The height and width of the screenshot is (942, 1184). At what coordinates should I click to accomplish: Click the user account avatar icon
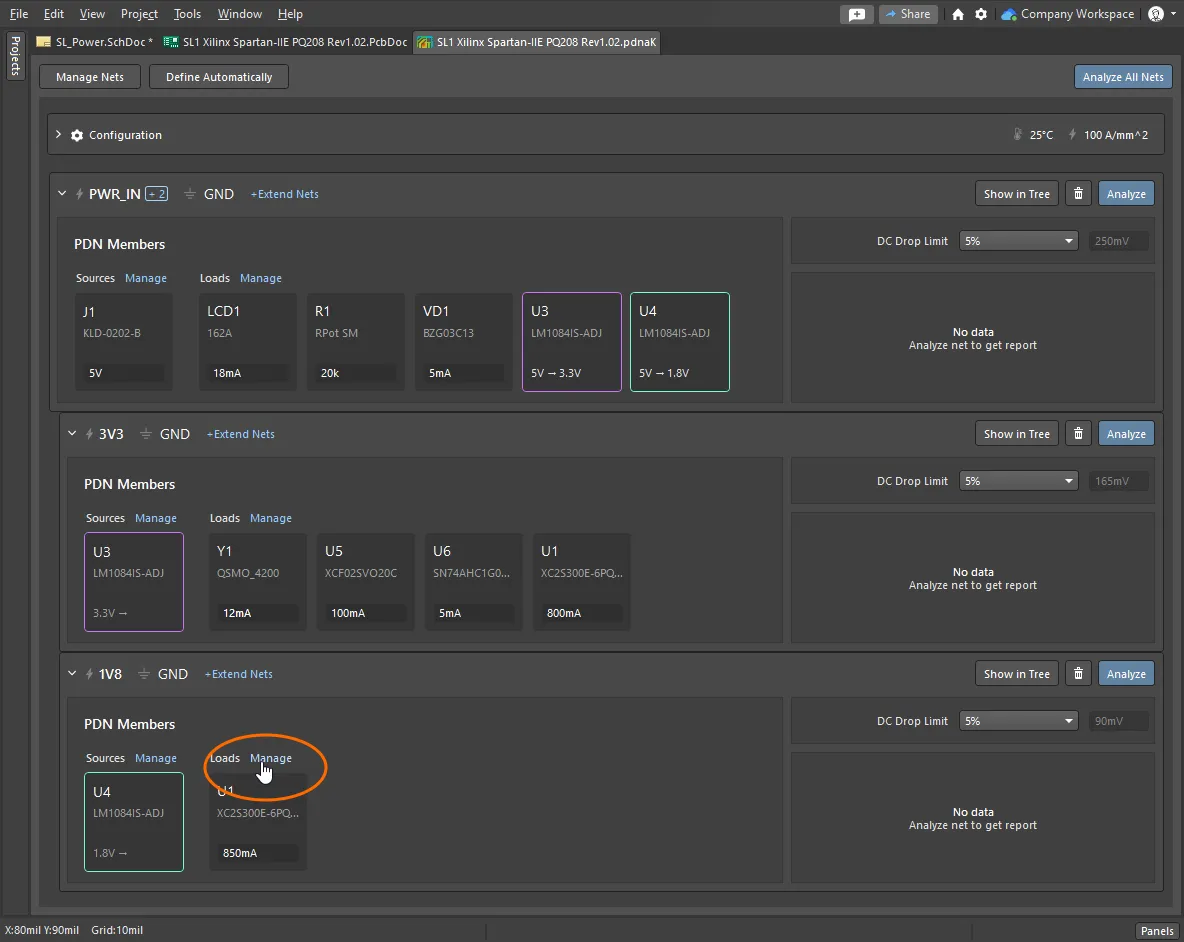pyautogui.click(x=1156, y=14)
